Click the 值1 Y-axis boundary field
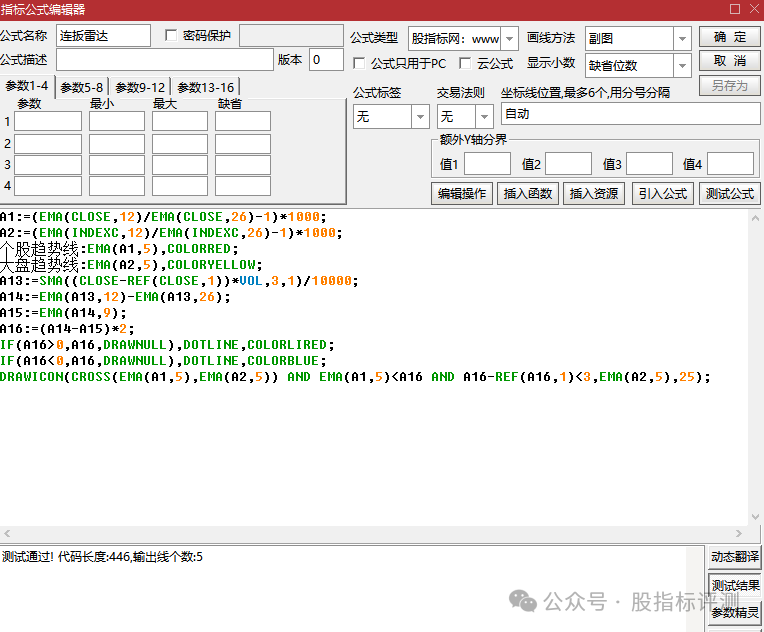764x632 pixels. (487, 164)
